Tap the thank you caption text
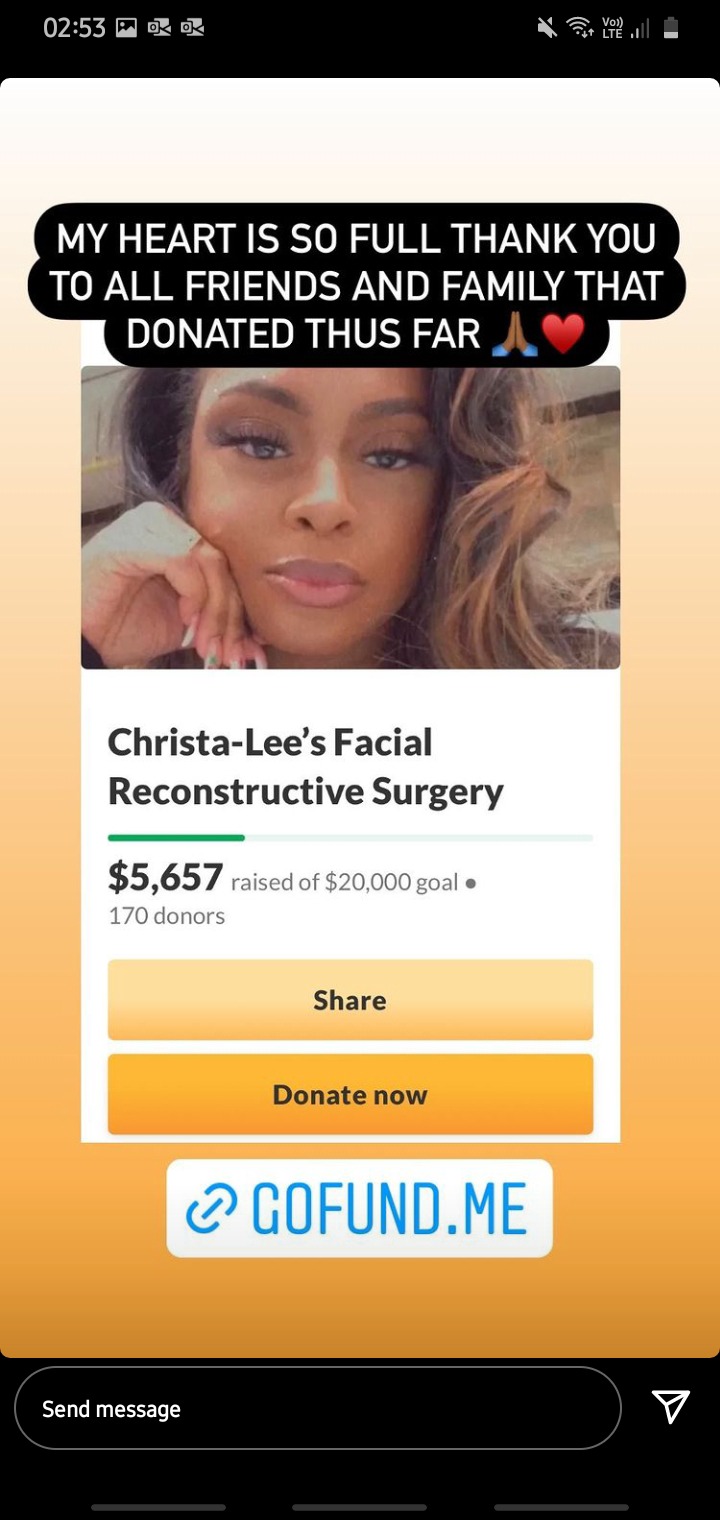720x1520 pixels. pos(357,286)
